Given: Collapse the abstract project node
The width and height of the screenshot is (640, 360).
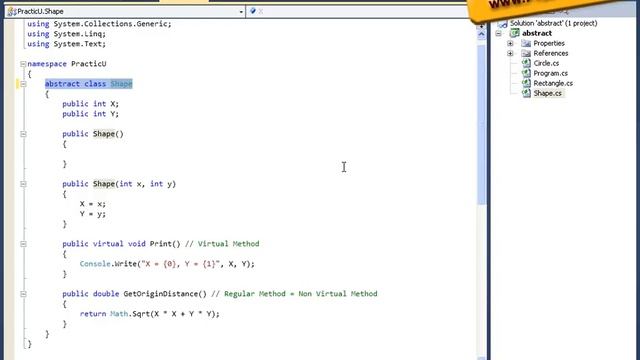Looking at the screenshot, I should [499, 33].
